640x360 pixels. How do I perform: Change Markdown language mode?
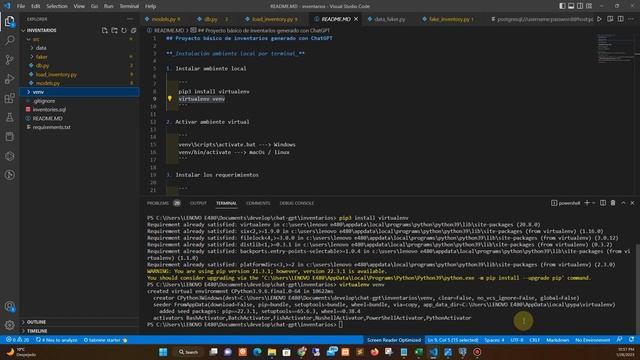click(x=558, y=340)
